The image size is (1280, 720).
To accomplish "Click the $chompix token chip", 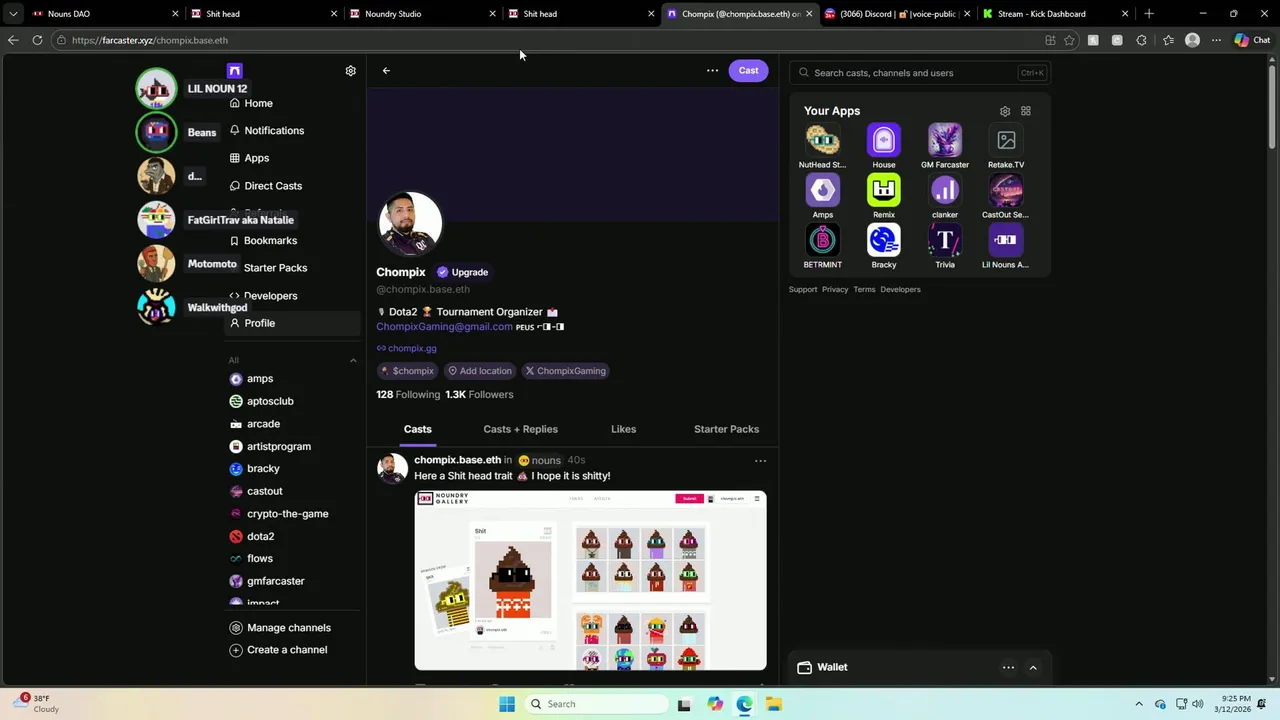I will click(408, 371).
